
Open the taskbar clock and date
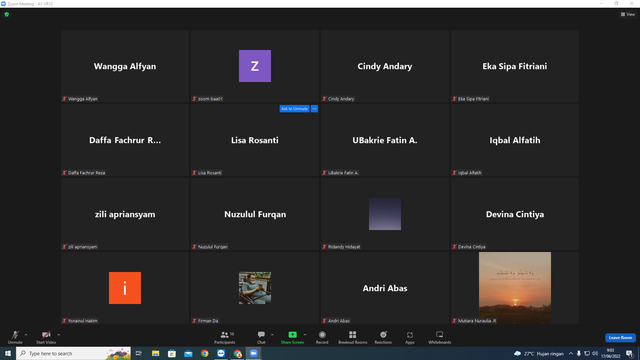click(x=611, y=353)
